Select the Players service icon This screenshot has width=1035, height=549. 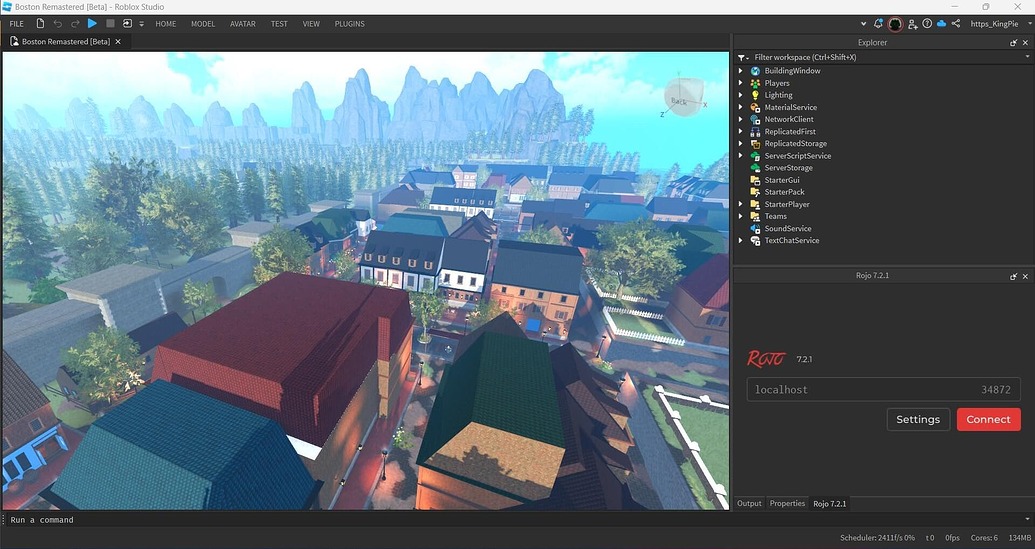(x=755, y=83)
